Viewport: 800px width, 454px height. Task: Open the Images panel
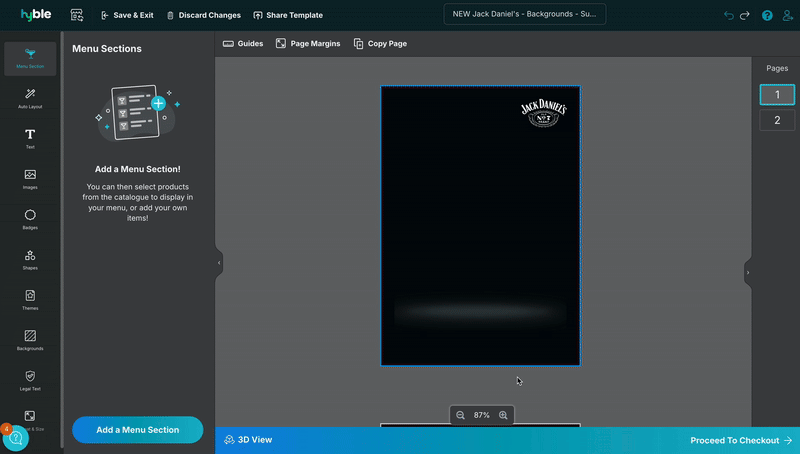point(30,179)
